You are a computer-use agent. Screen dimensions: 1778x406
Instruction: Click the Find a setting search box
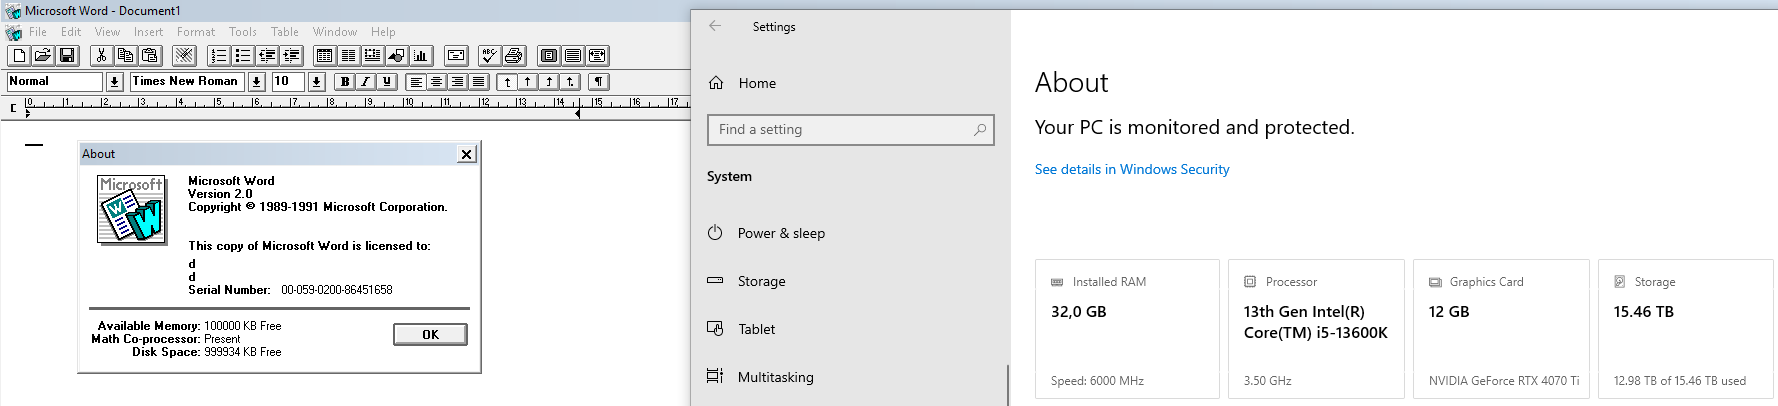(x=851, y=129)
